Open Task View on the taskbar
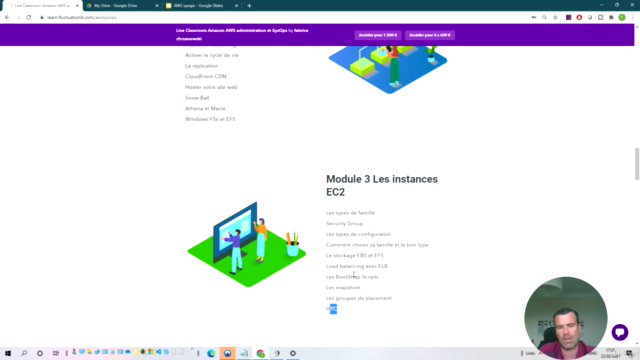This screenshot has height=360, width=640. tap(56, 353)
